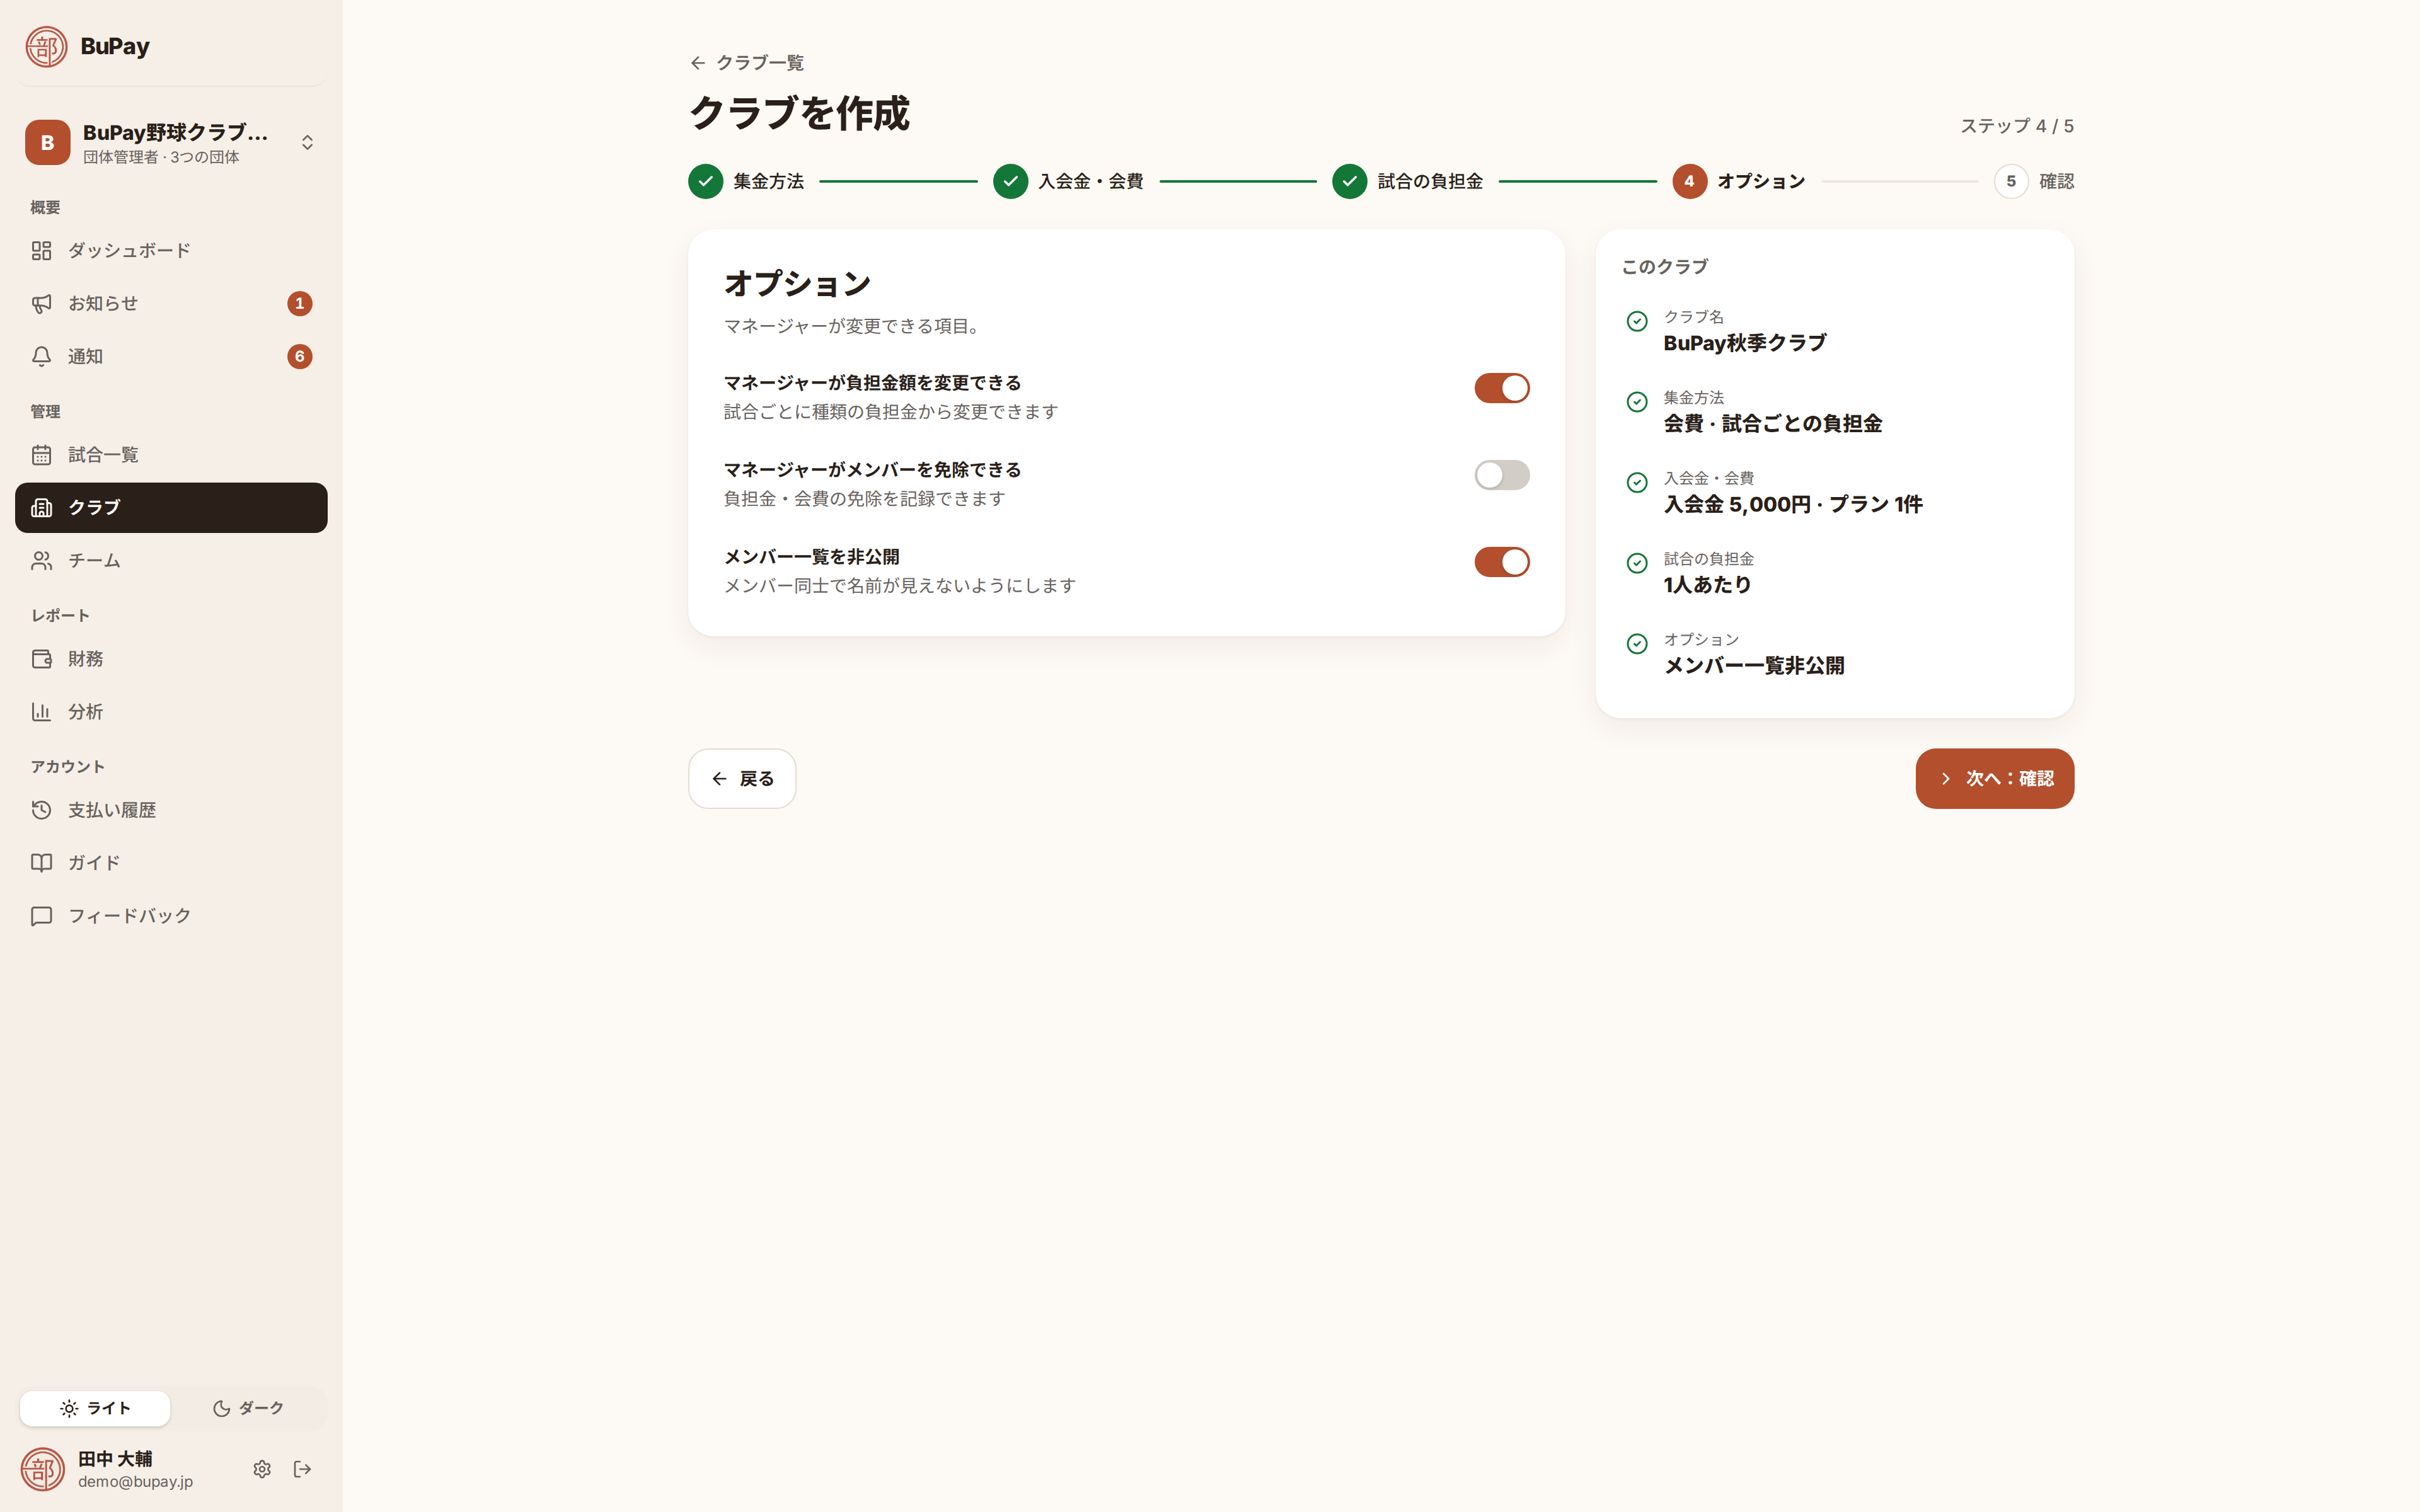Click 1人あたり summary value

(x=1708, y=585)
